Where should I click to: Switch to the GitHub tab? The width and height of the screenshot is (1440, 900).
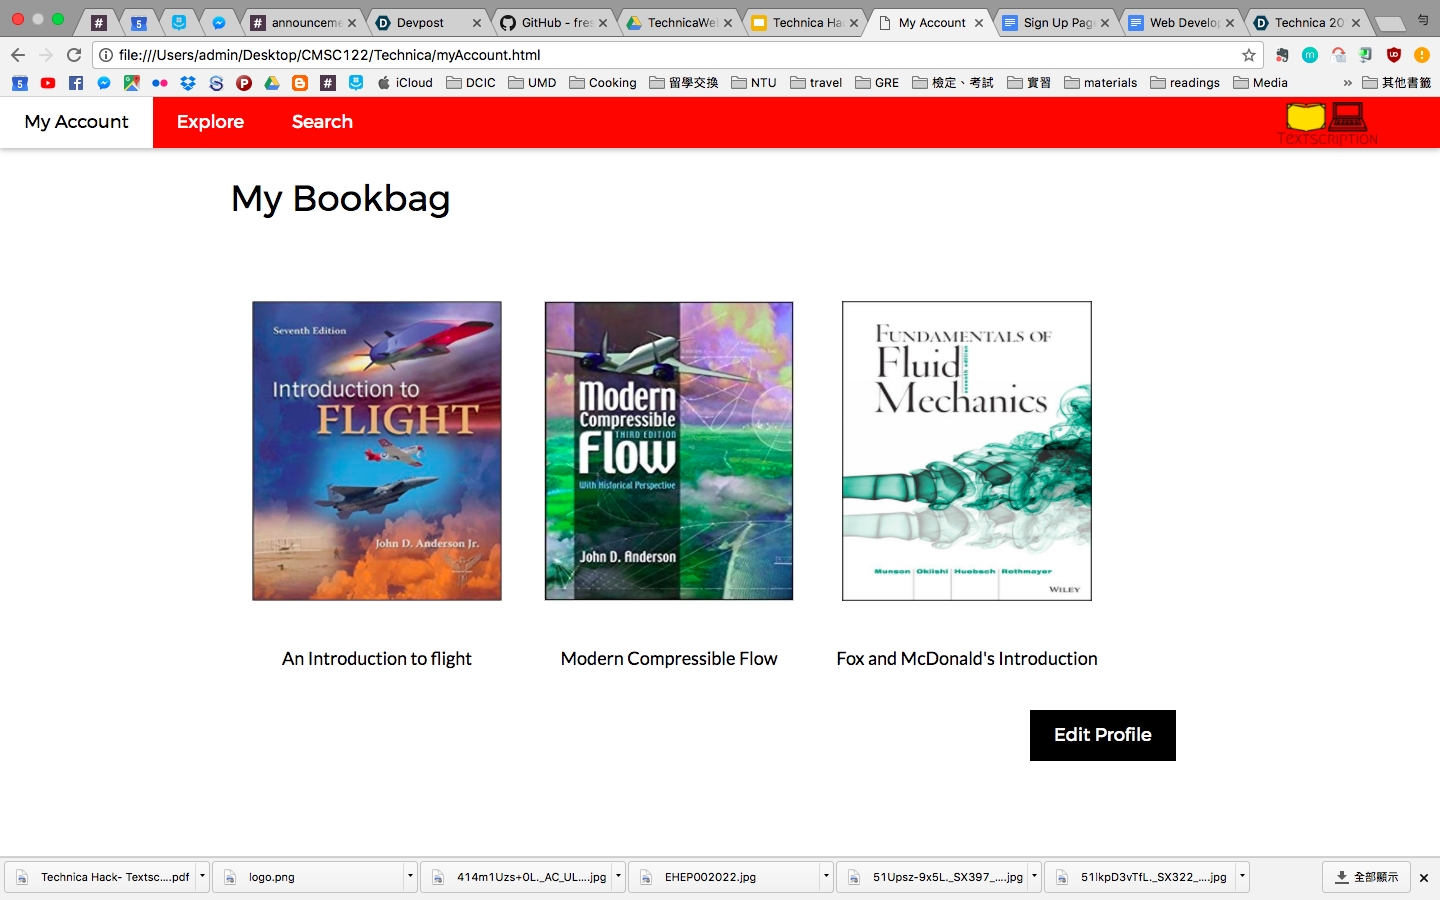[x=555, y=22]
